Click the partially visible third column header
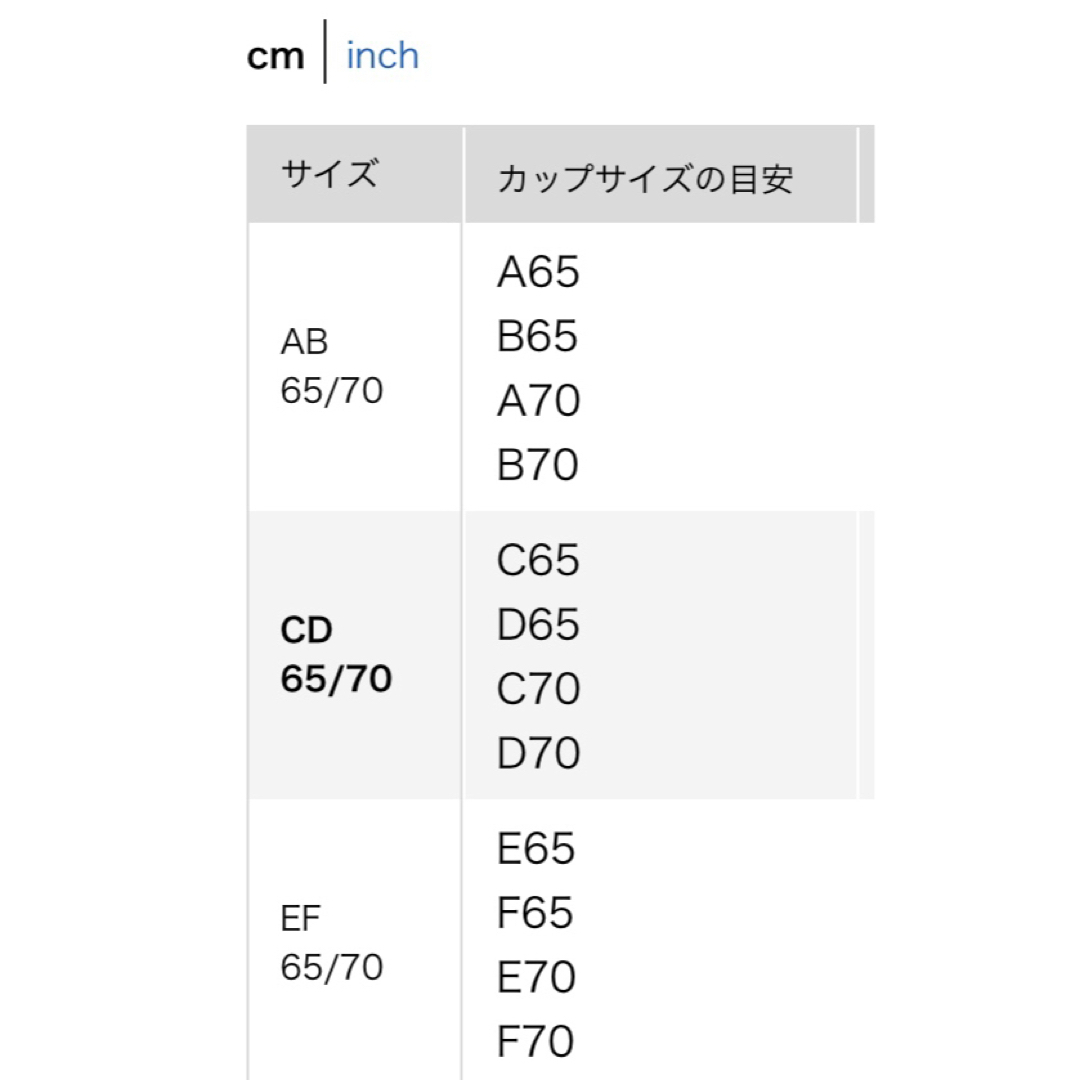The width and height of the screenshot is (1080, 1080). [867, 174]
